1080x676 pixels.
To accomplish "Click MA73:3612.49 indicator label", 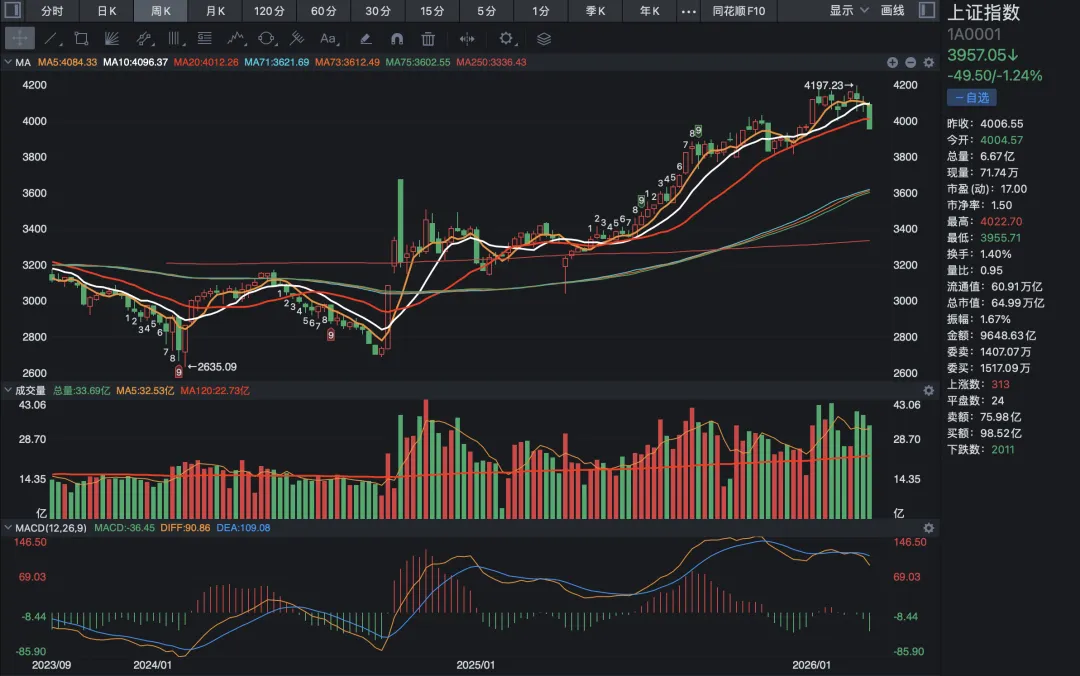I will (347, 62).
